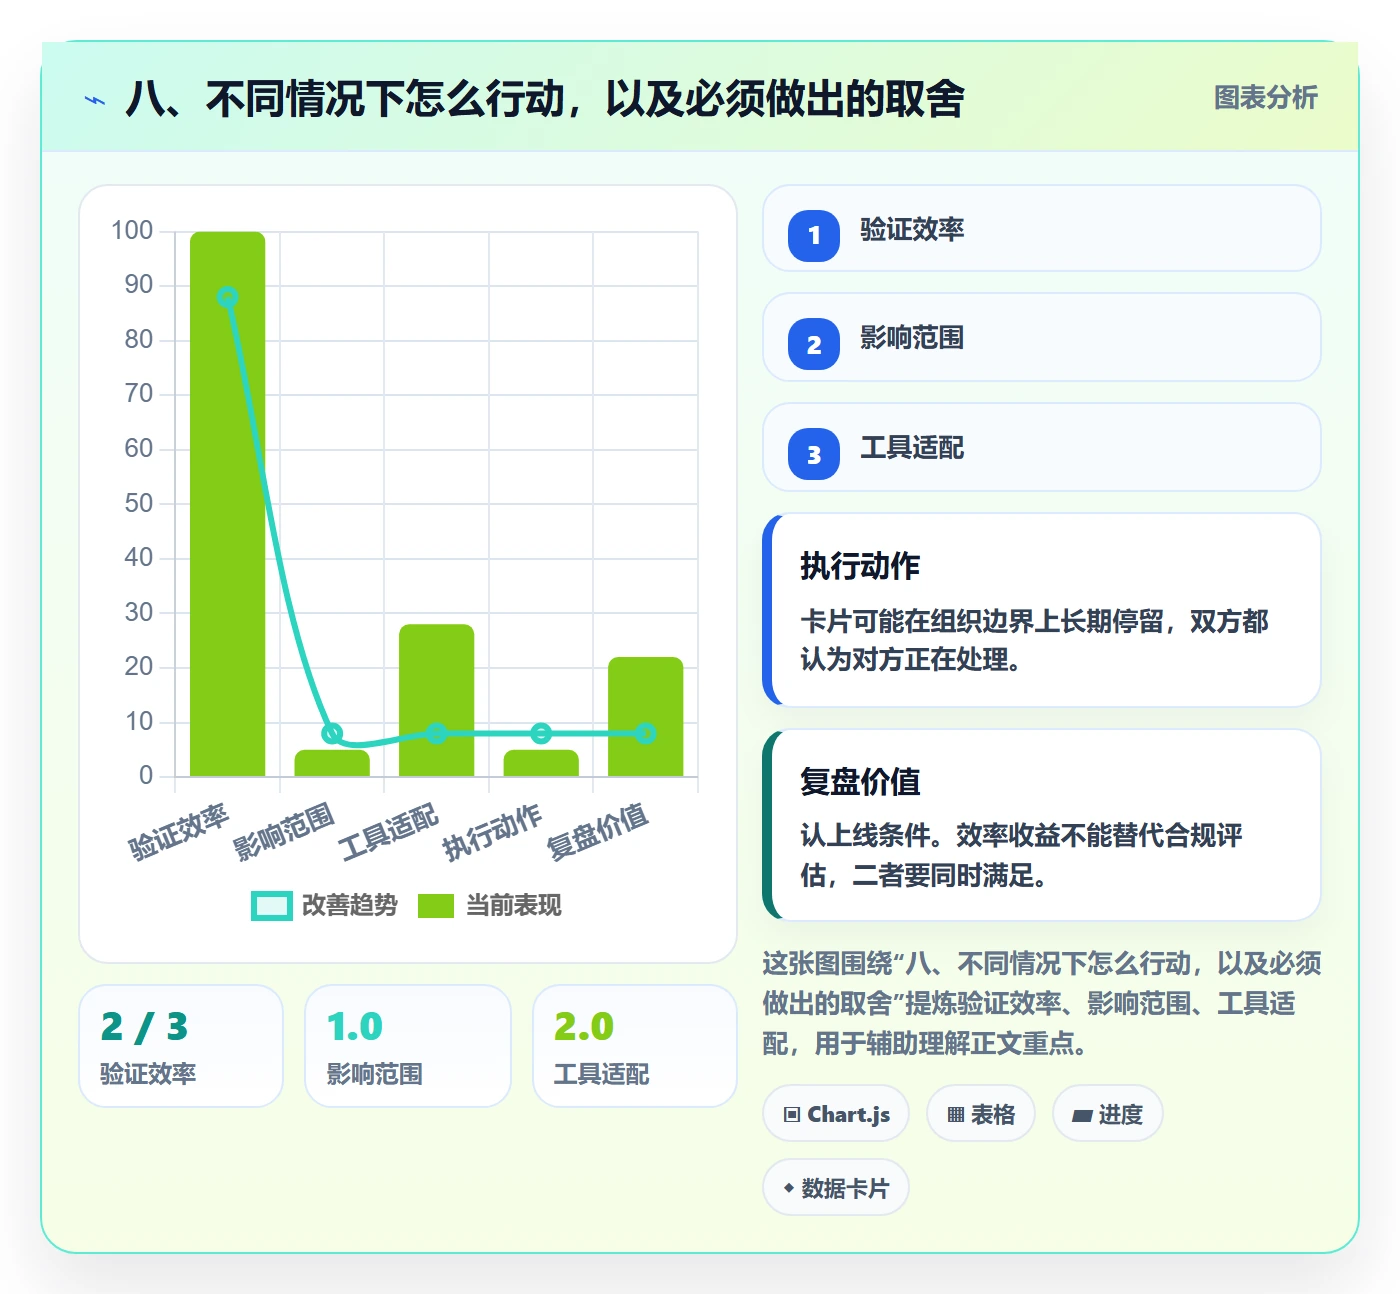Toggle the 当前表现 green legend swatch

(x=435, y=906)
